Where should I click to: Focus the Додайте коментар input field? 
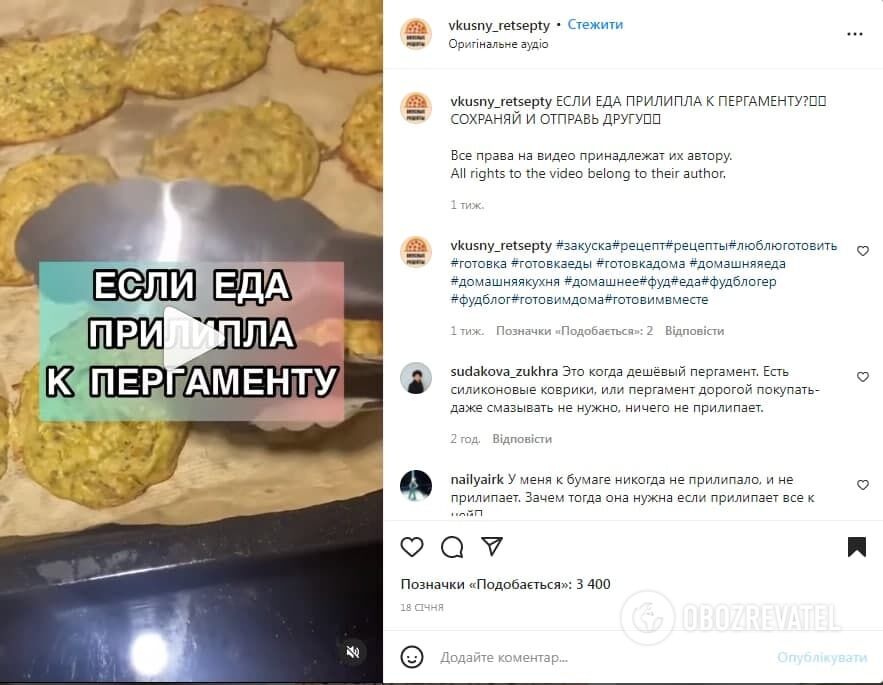coord(603,657)
